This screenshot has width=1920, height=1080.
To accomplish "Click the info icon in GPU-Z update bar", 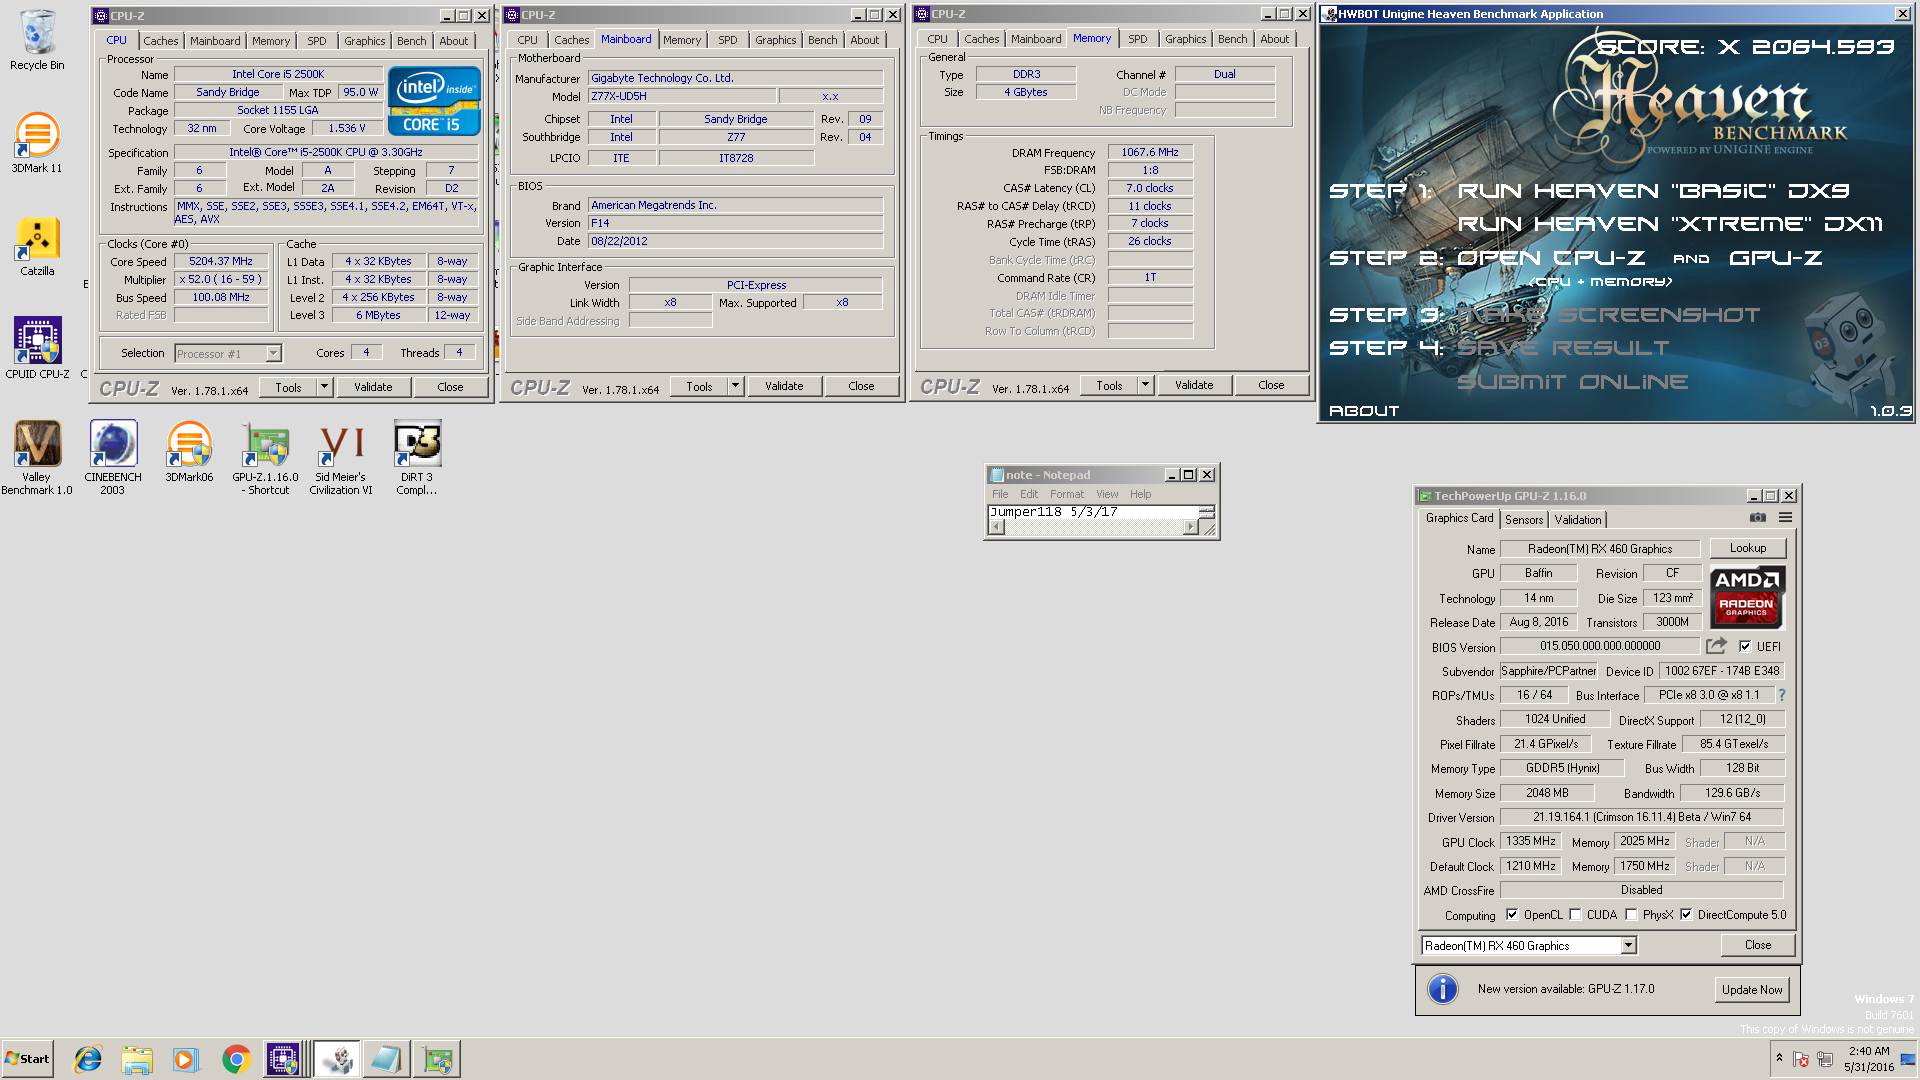I will click(1442, 989).
